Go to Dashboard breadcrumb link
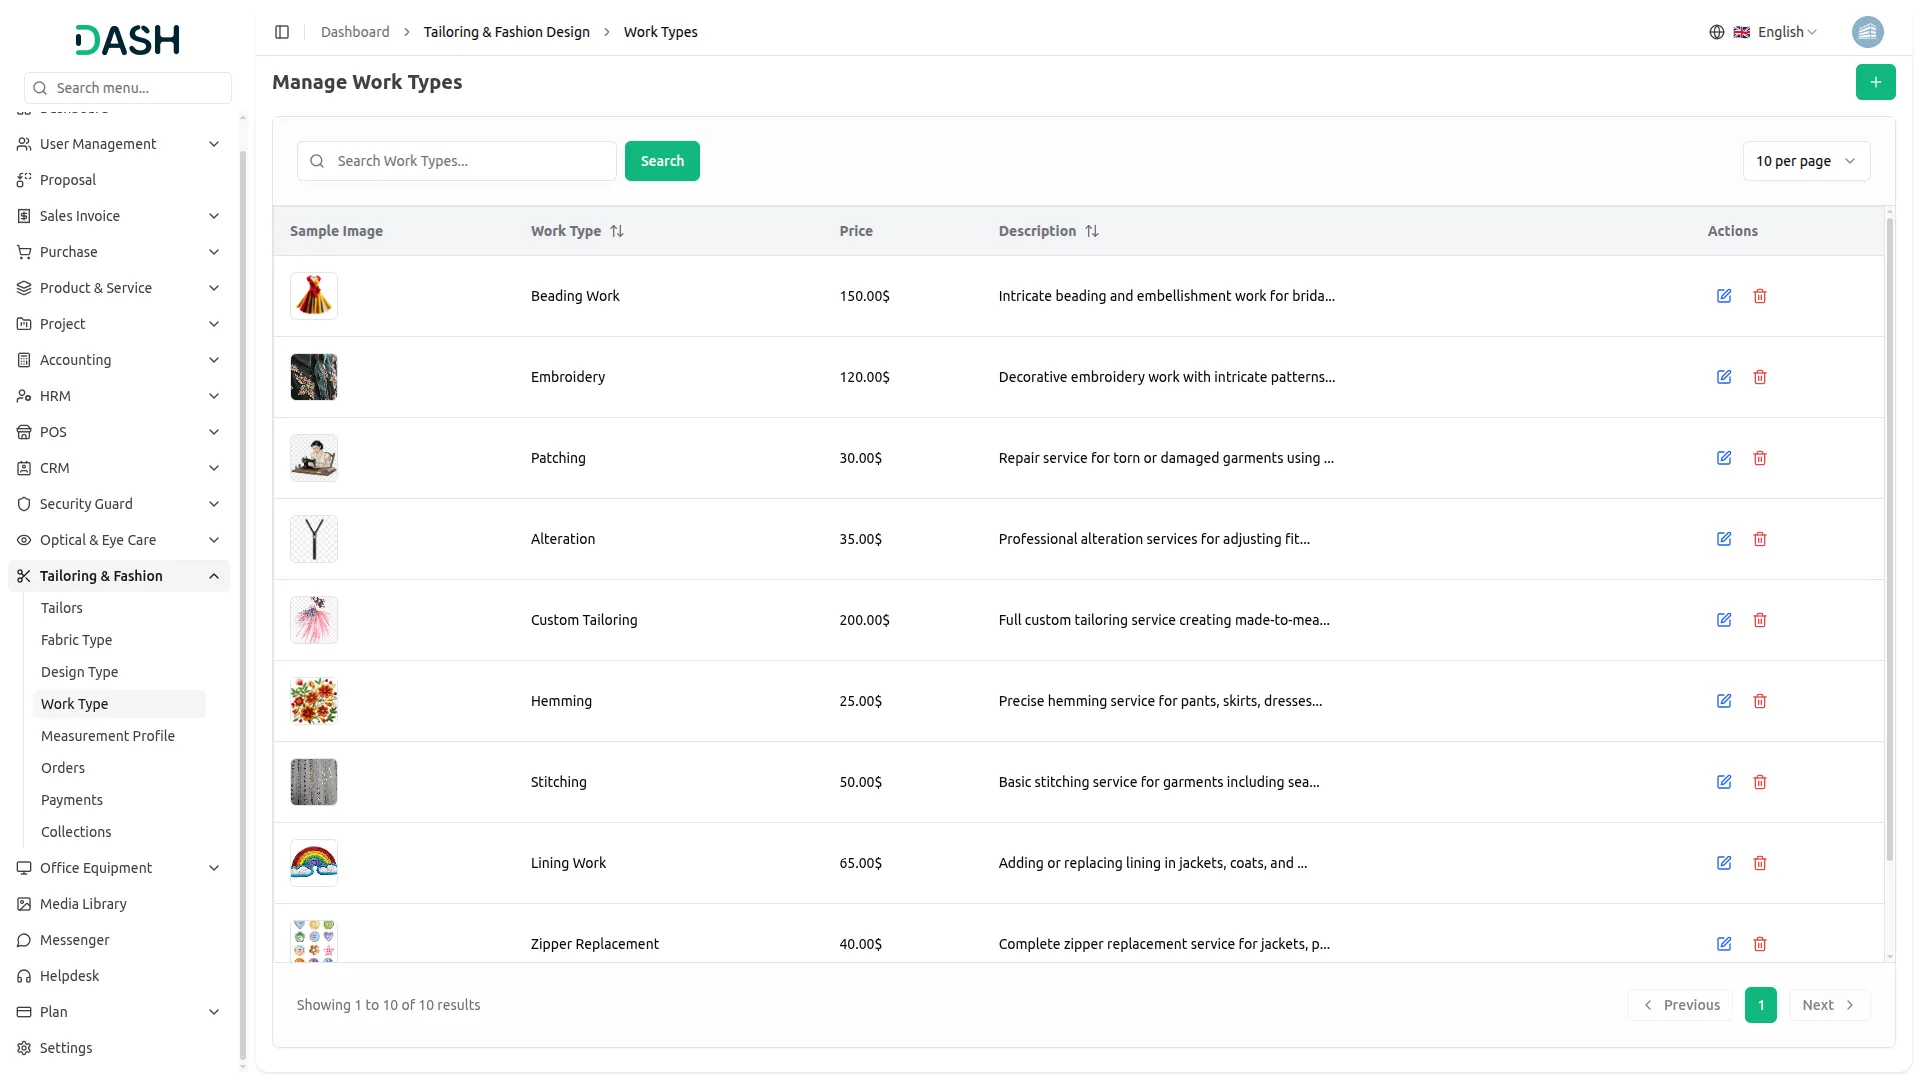 click(x=355, y=32)
